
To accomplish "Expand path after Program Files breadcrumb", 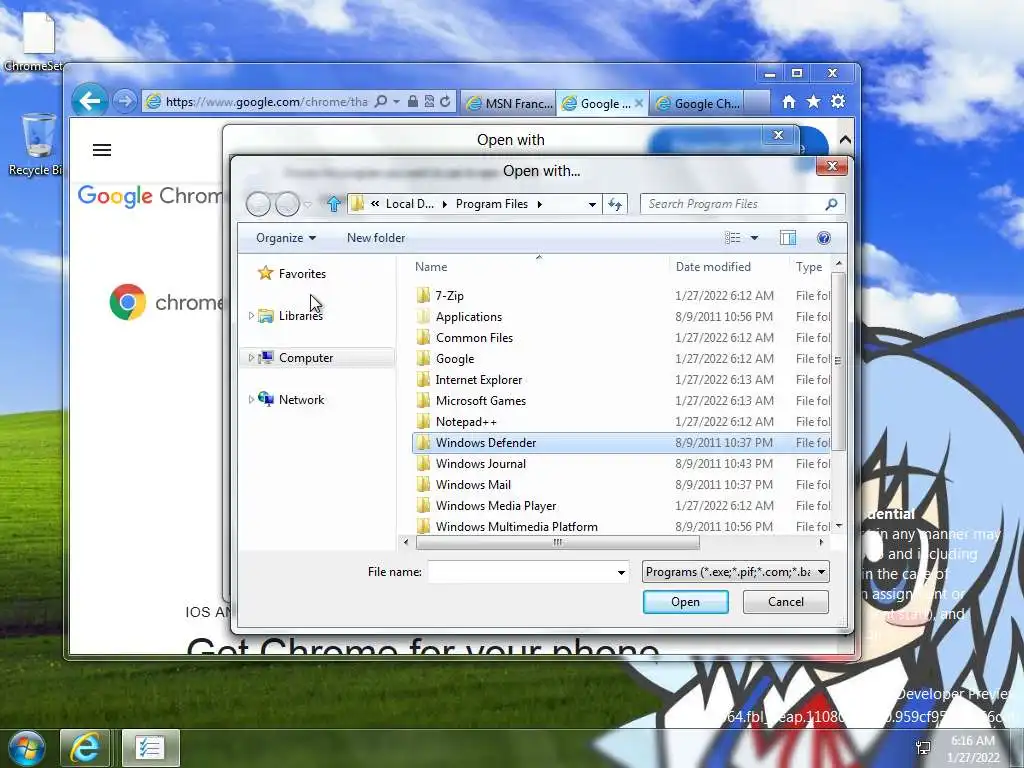I will pyautogui.click(x=539, y=204).
